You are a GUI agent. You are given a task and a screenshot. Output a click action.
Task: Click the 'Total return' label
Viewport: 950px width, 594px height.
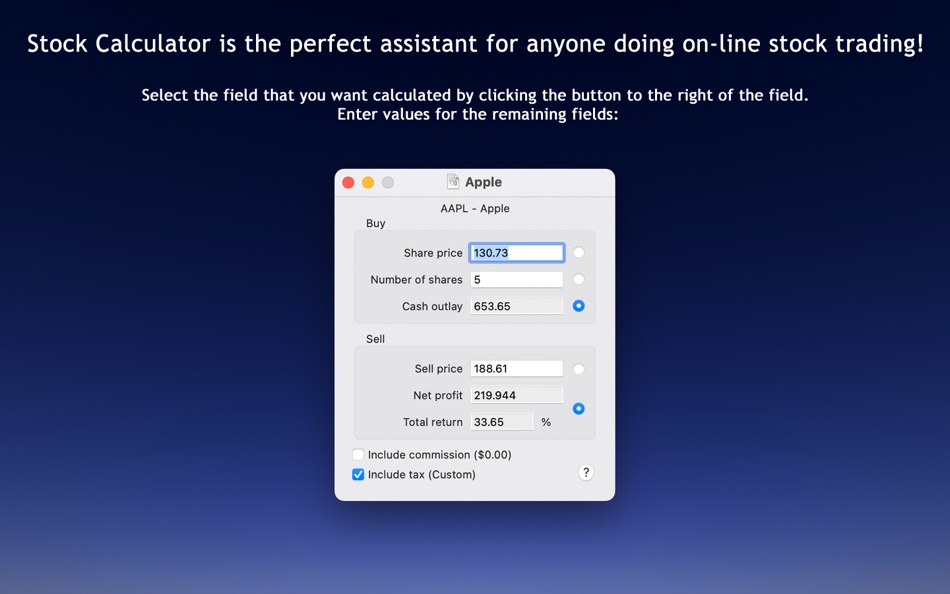[433, 422]
